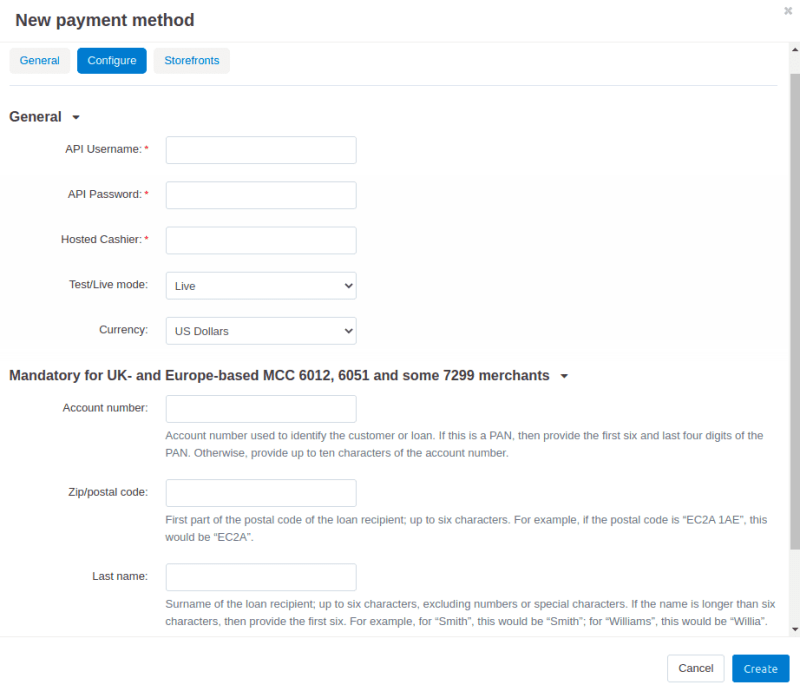Screen dimensions: 800x698
Task: Open the Test/Live mode dropdown
Action: 261,286
